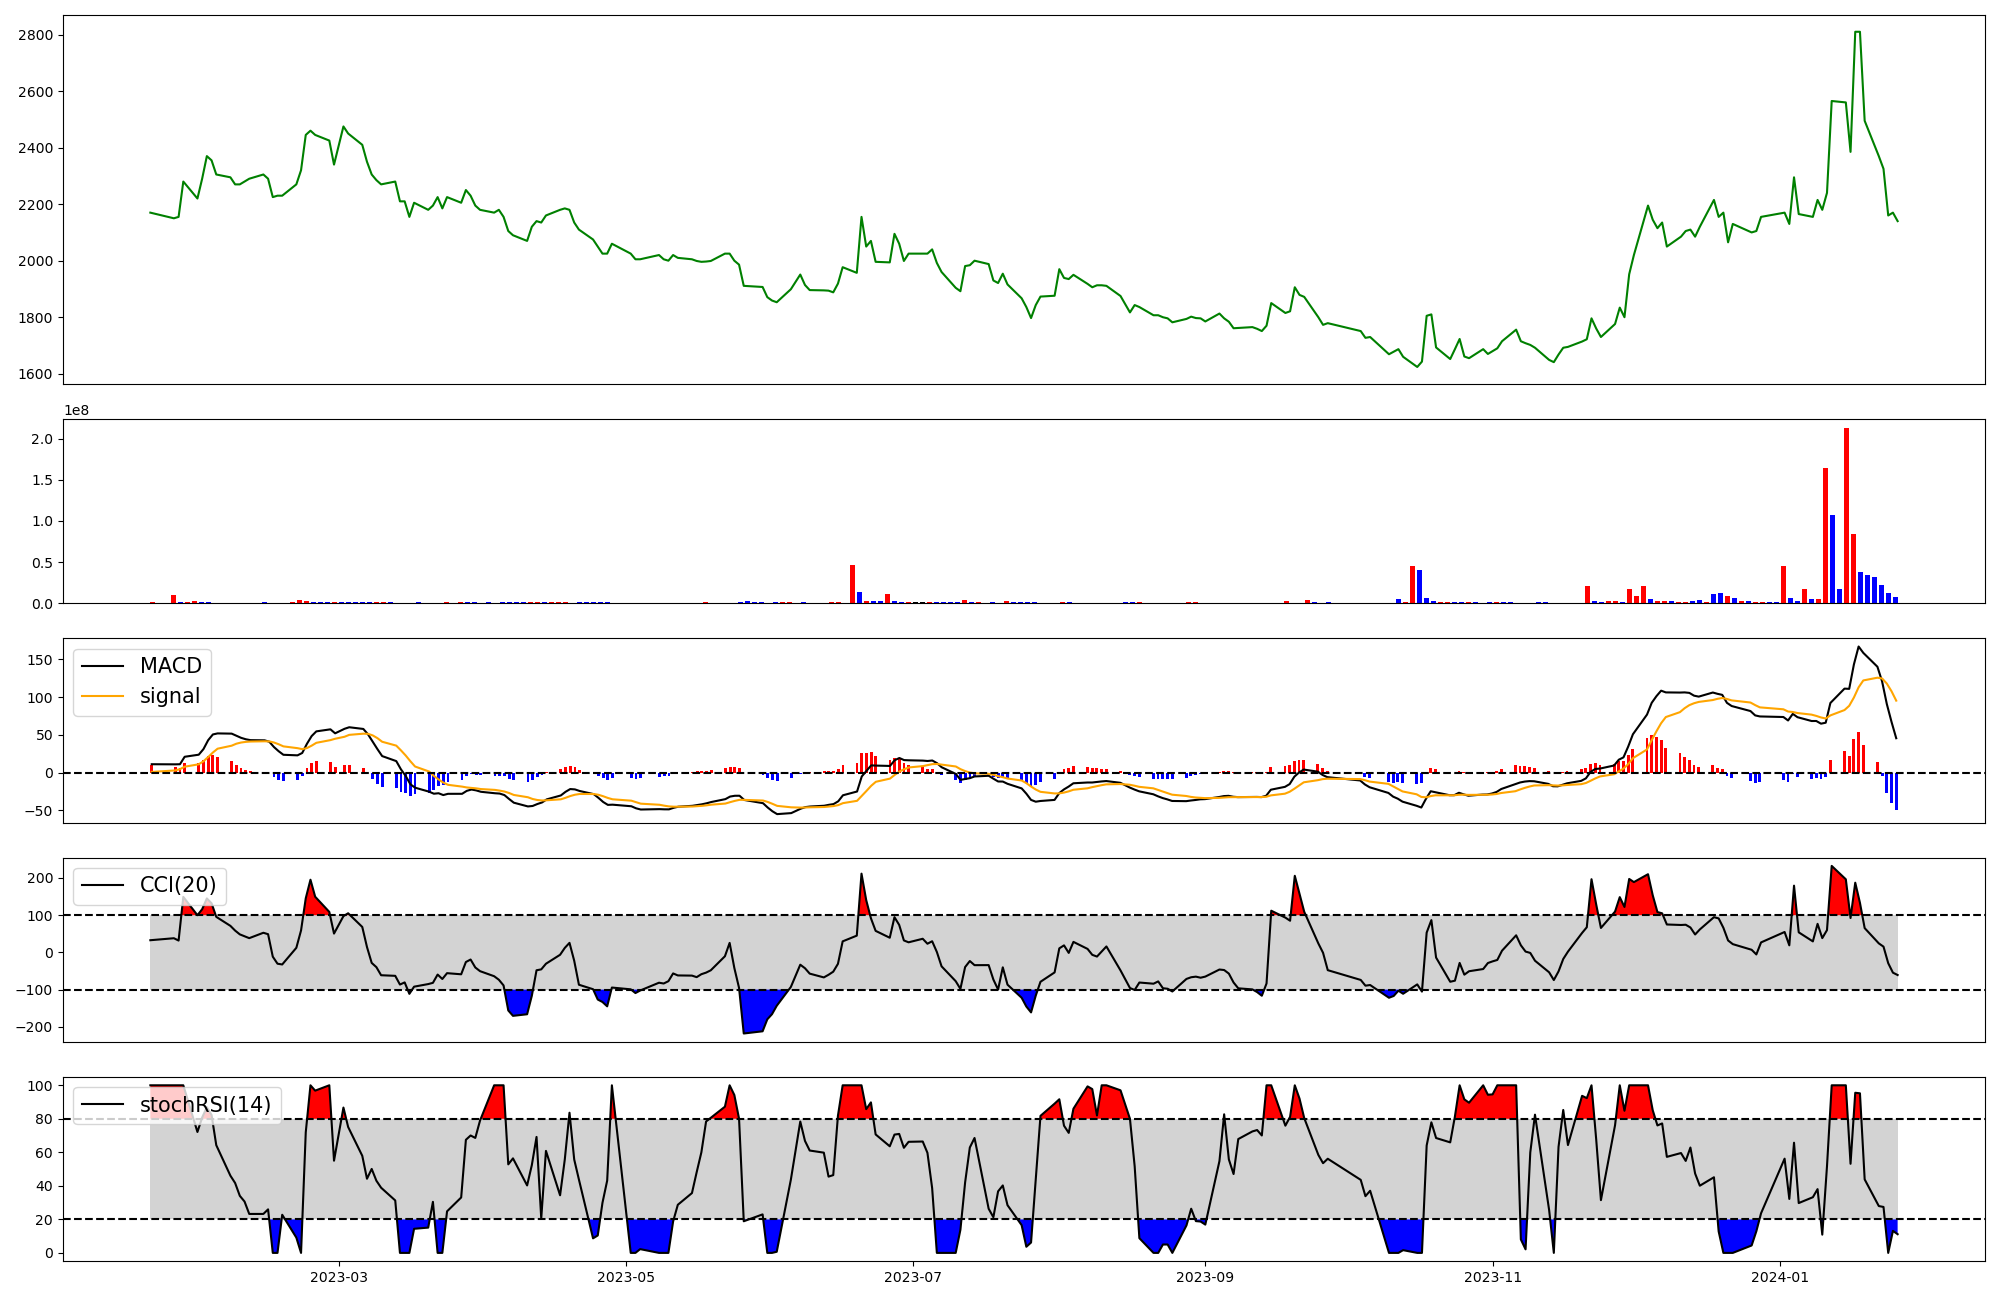Viewport: 2000px width, 1300px height.
Task: Click the tall blue volume bar near 1.0
Action: [x=1832, y=560]
